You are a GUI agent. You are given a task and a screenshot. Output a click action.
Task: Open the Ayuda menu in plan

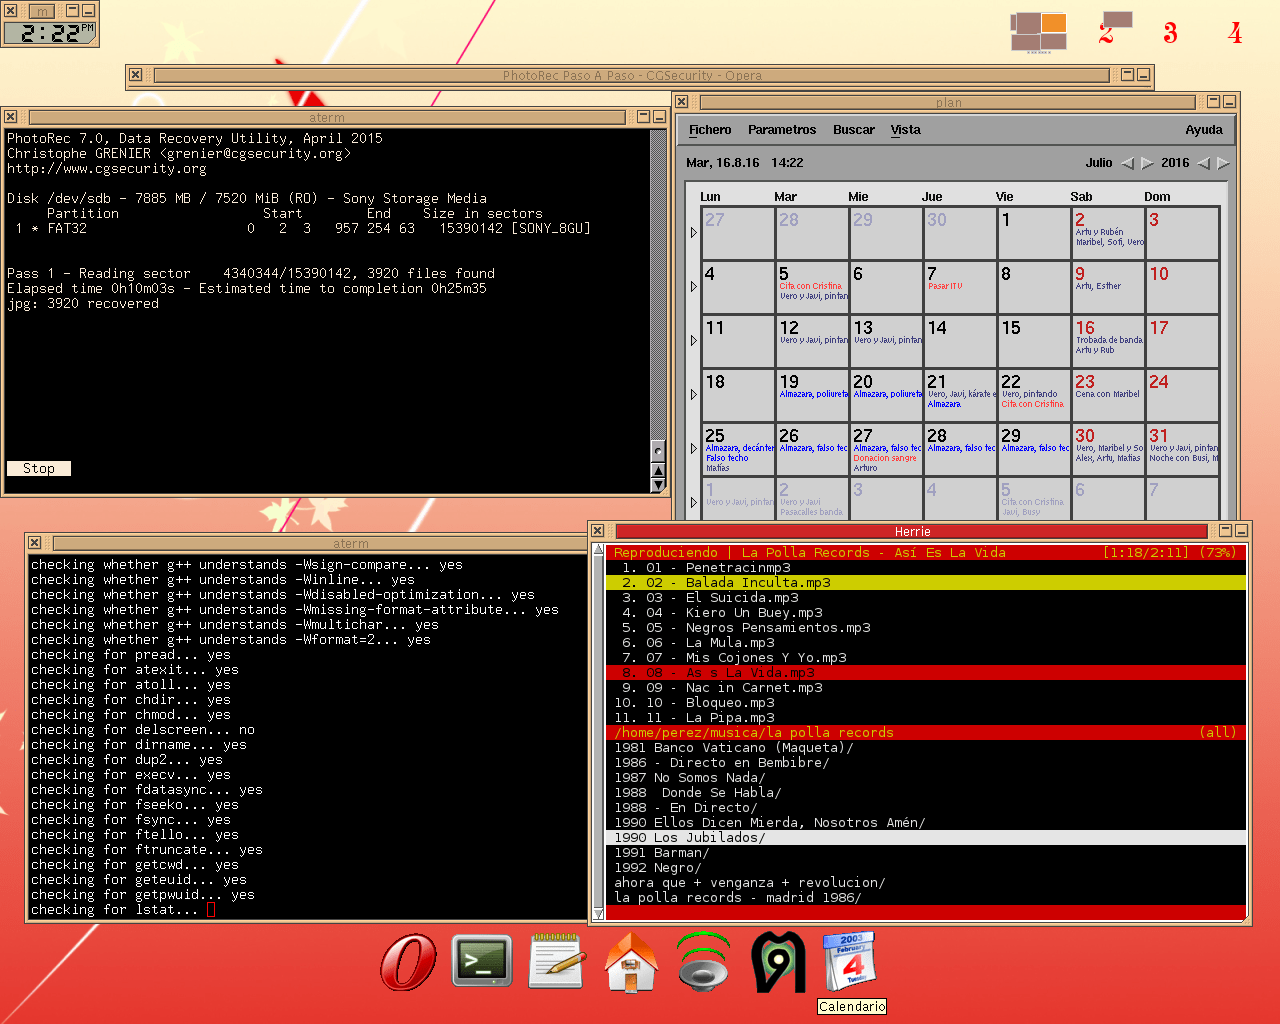pyautogui.click(x=1204, y=130)
